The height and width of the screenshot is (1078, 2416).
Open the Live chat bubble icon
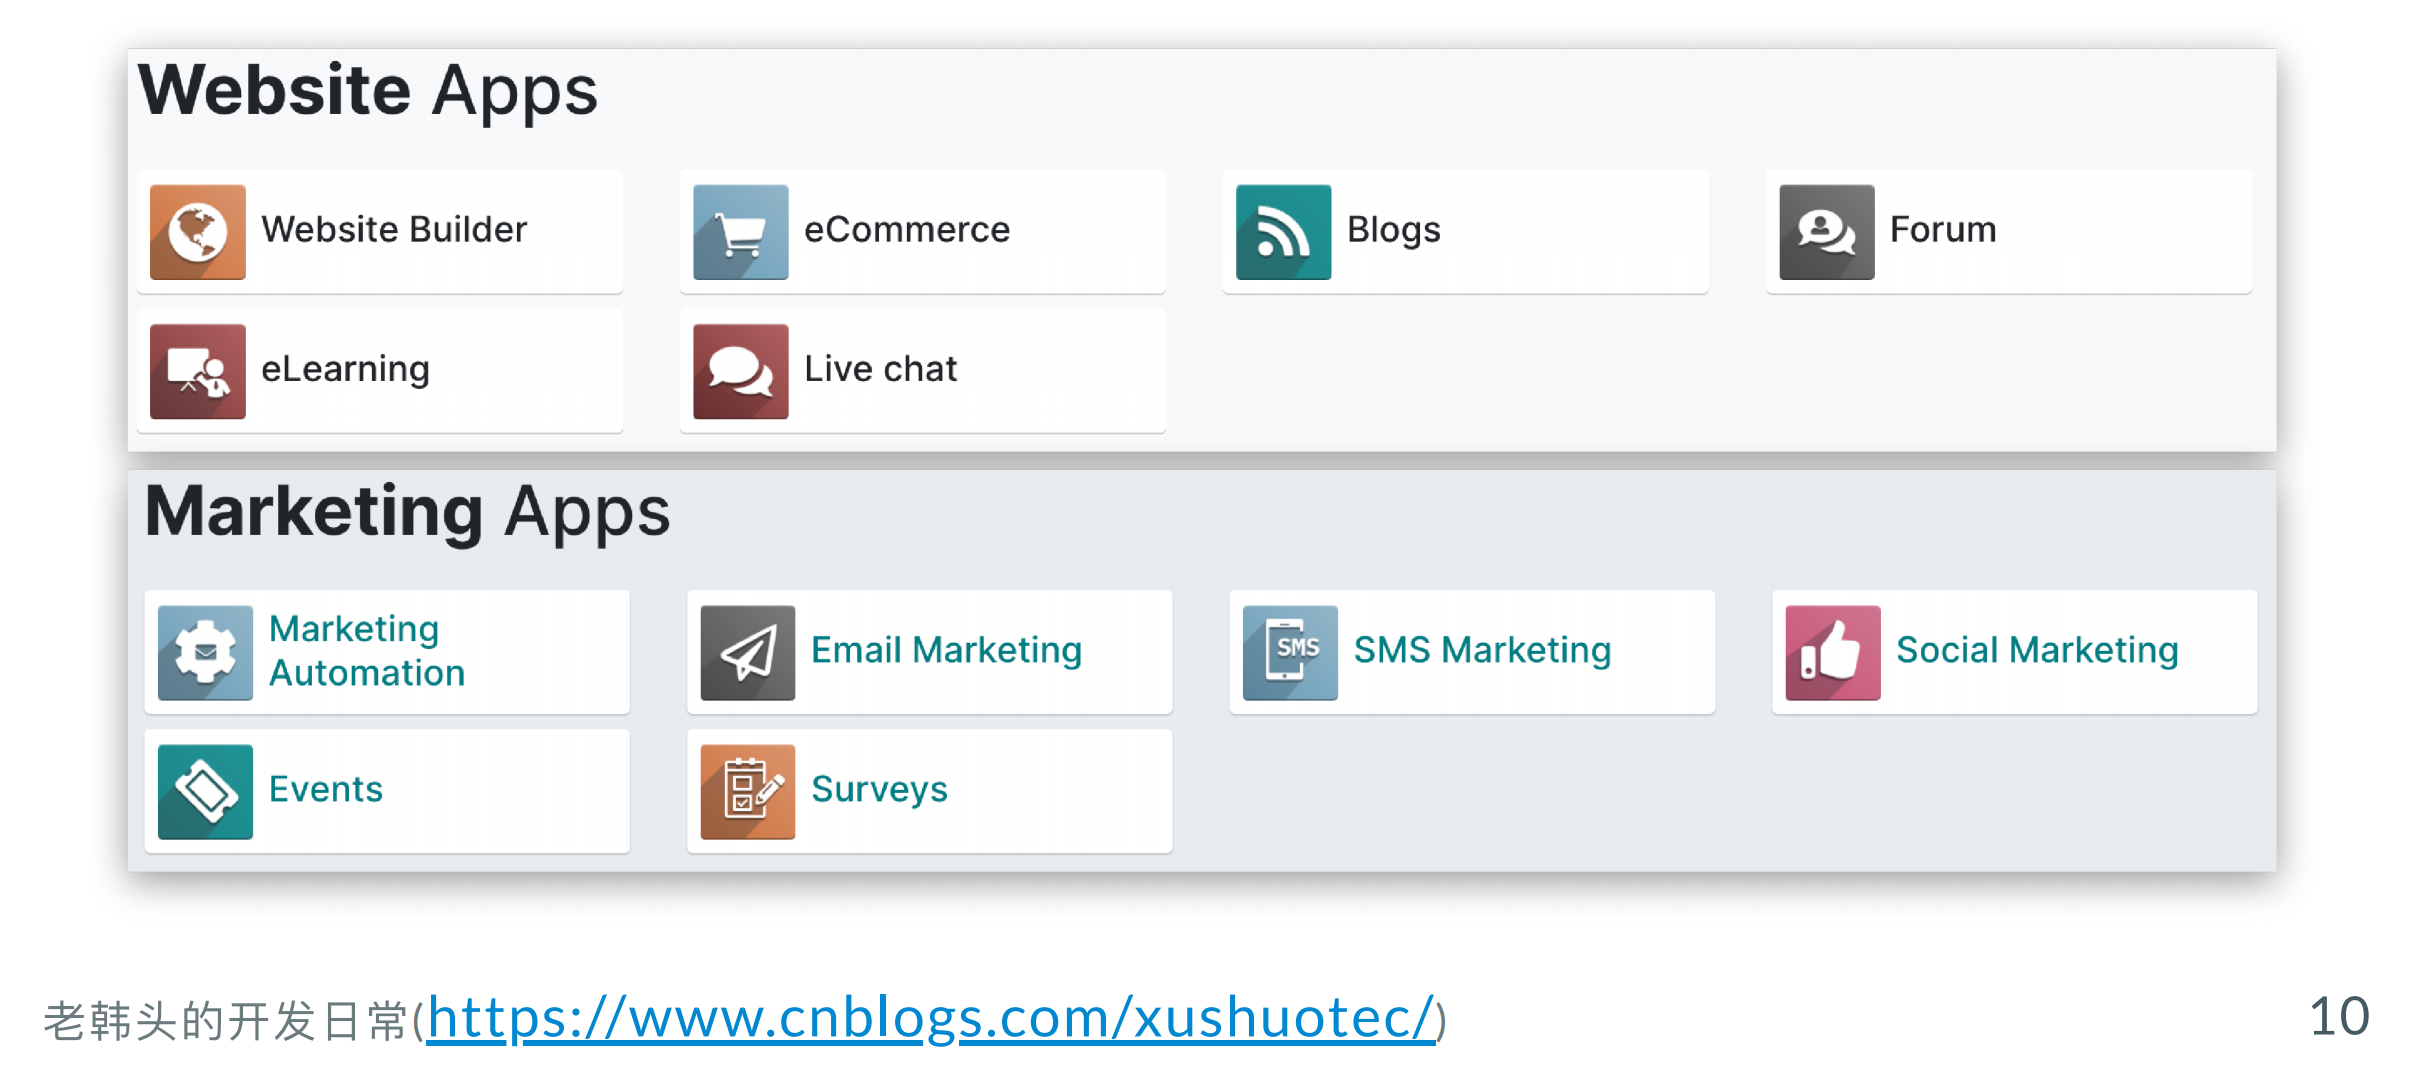coord(740,371)
